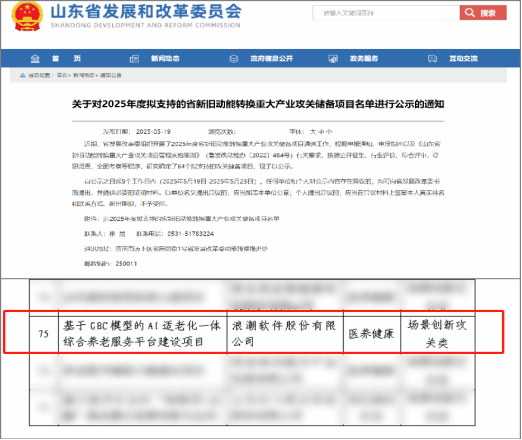Image resolution: width=522 pixels, height=440 pixels.
Task: Click the breadcrumb home location icon
Action: click(23, 75)
